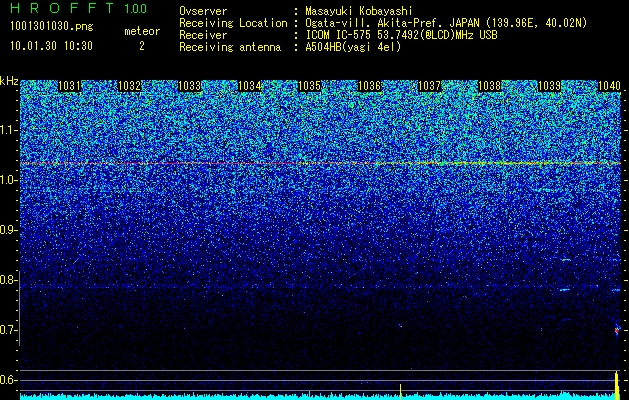Click the 1035 time marker
The width and height of the screenshot is (629, 400).
pyautogui.click(x=309, y=86)
